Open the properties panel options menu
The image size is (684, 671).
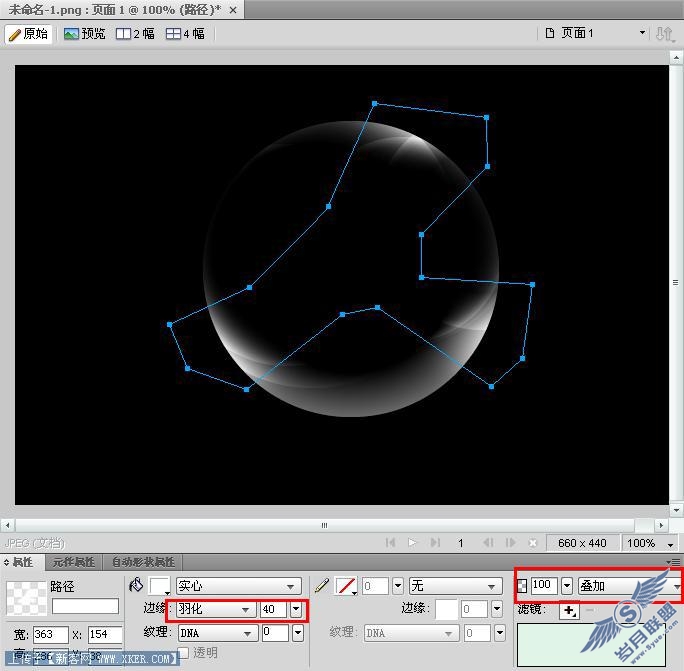point(675,562)
